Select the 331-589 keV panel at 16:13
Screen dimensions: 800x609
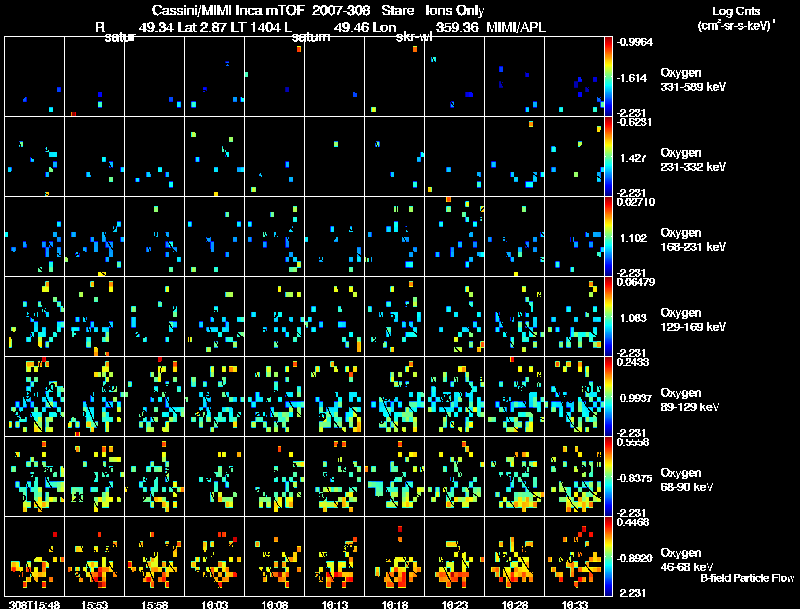click(334, 77)
